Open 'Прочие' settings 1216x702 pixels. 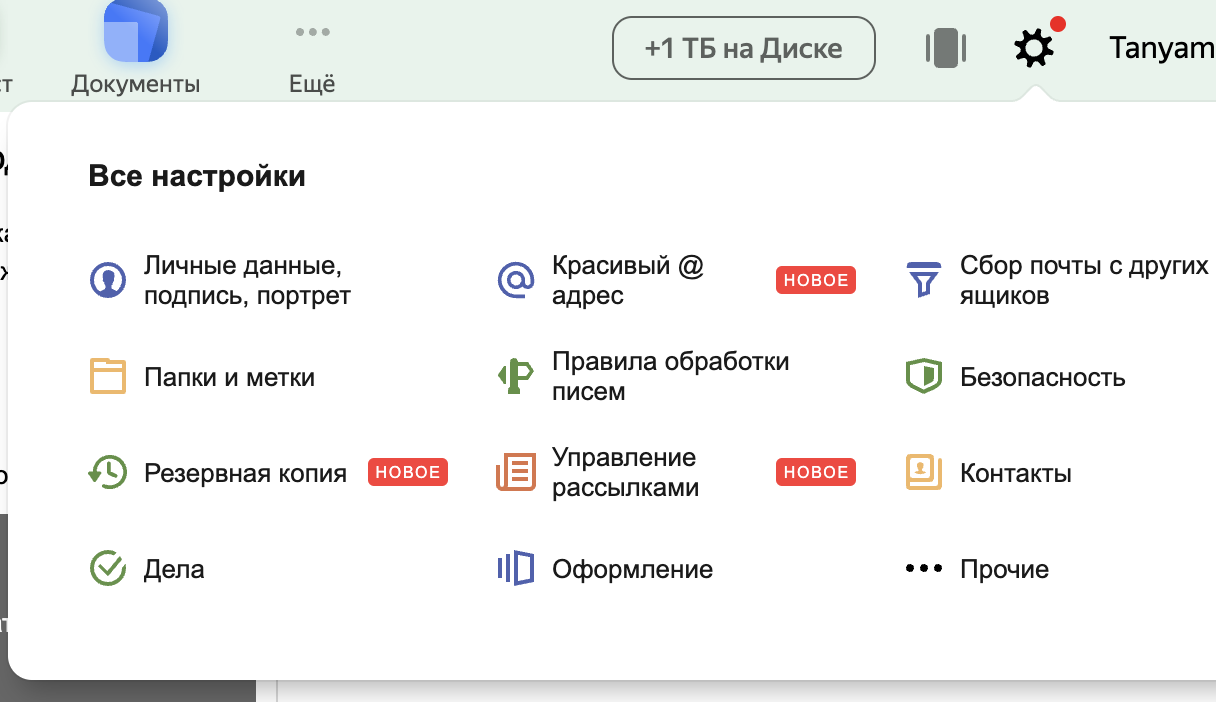[x=1004, y=569]
